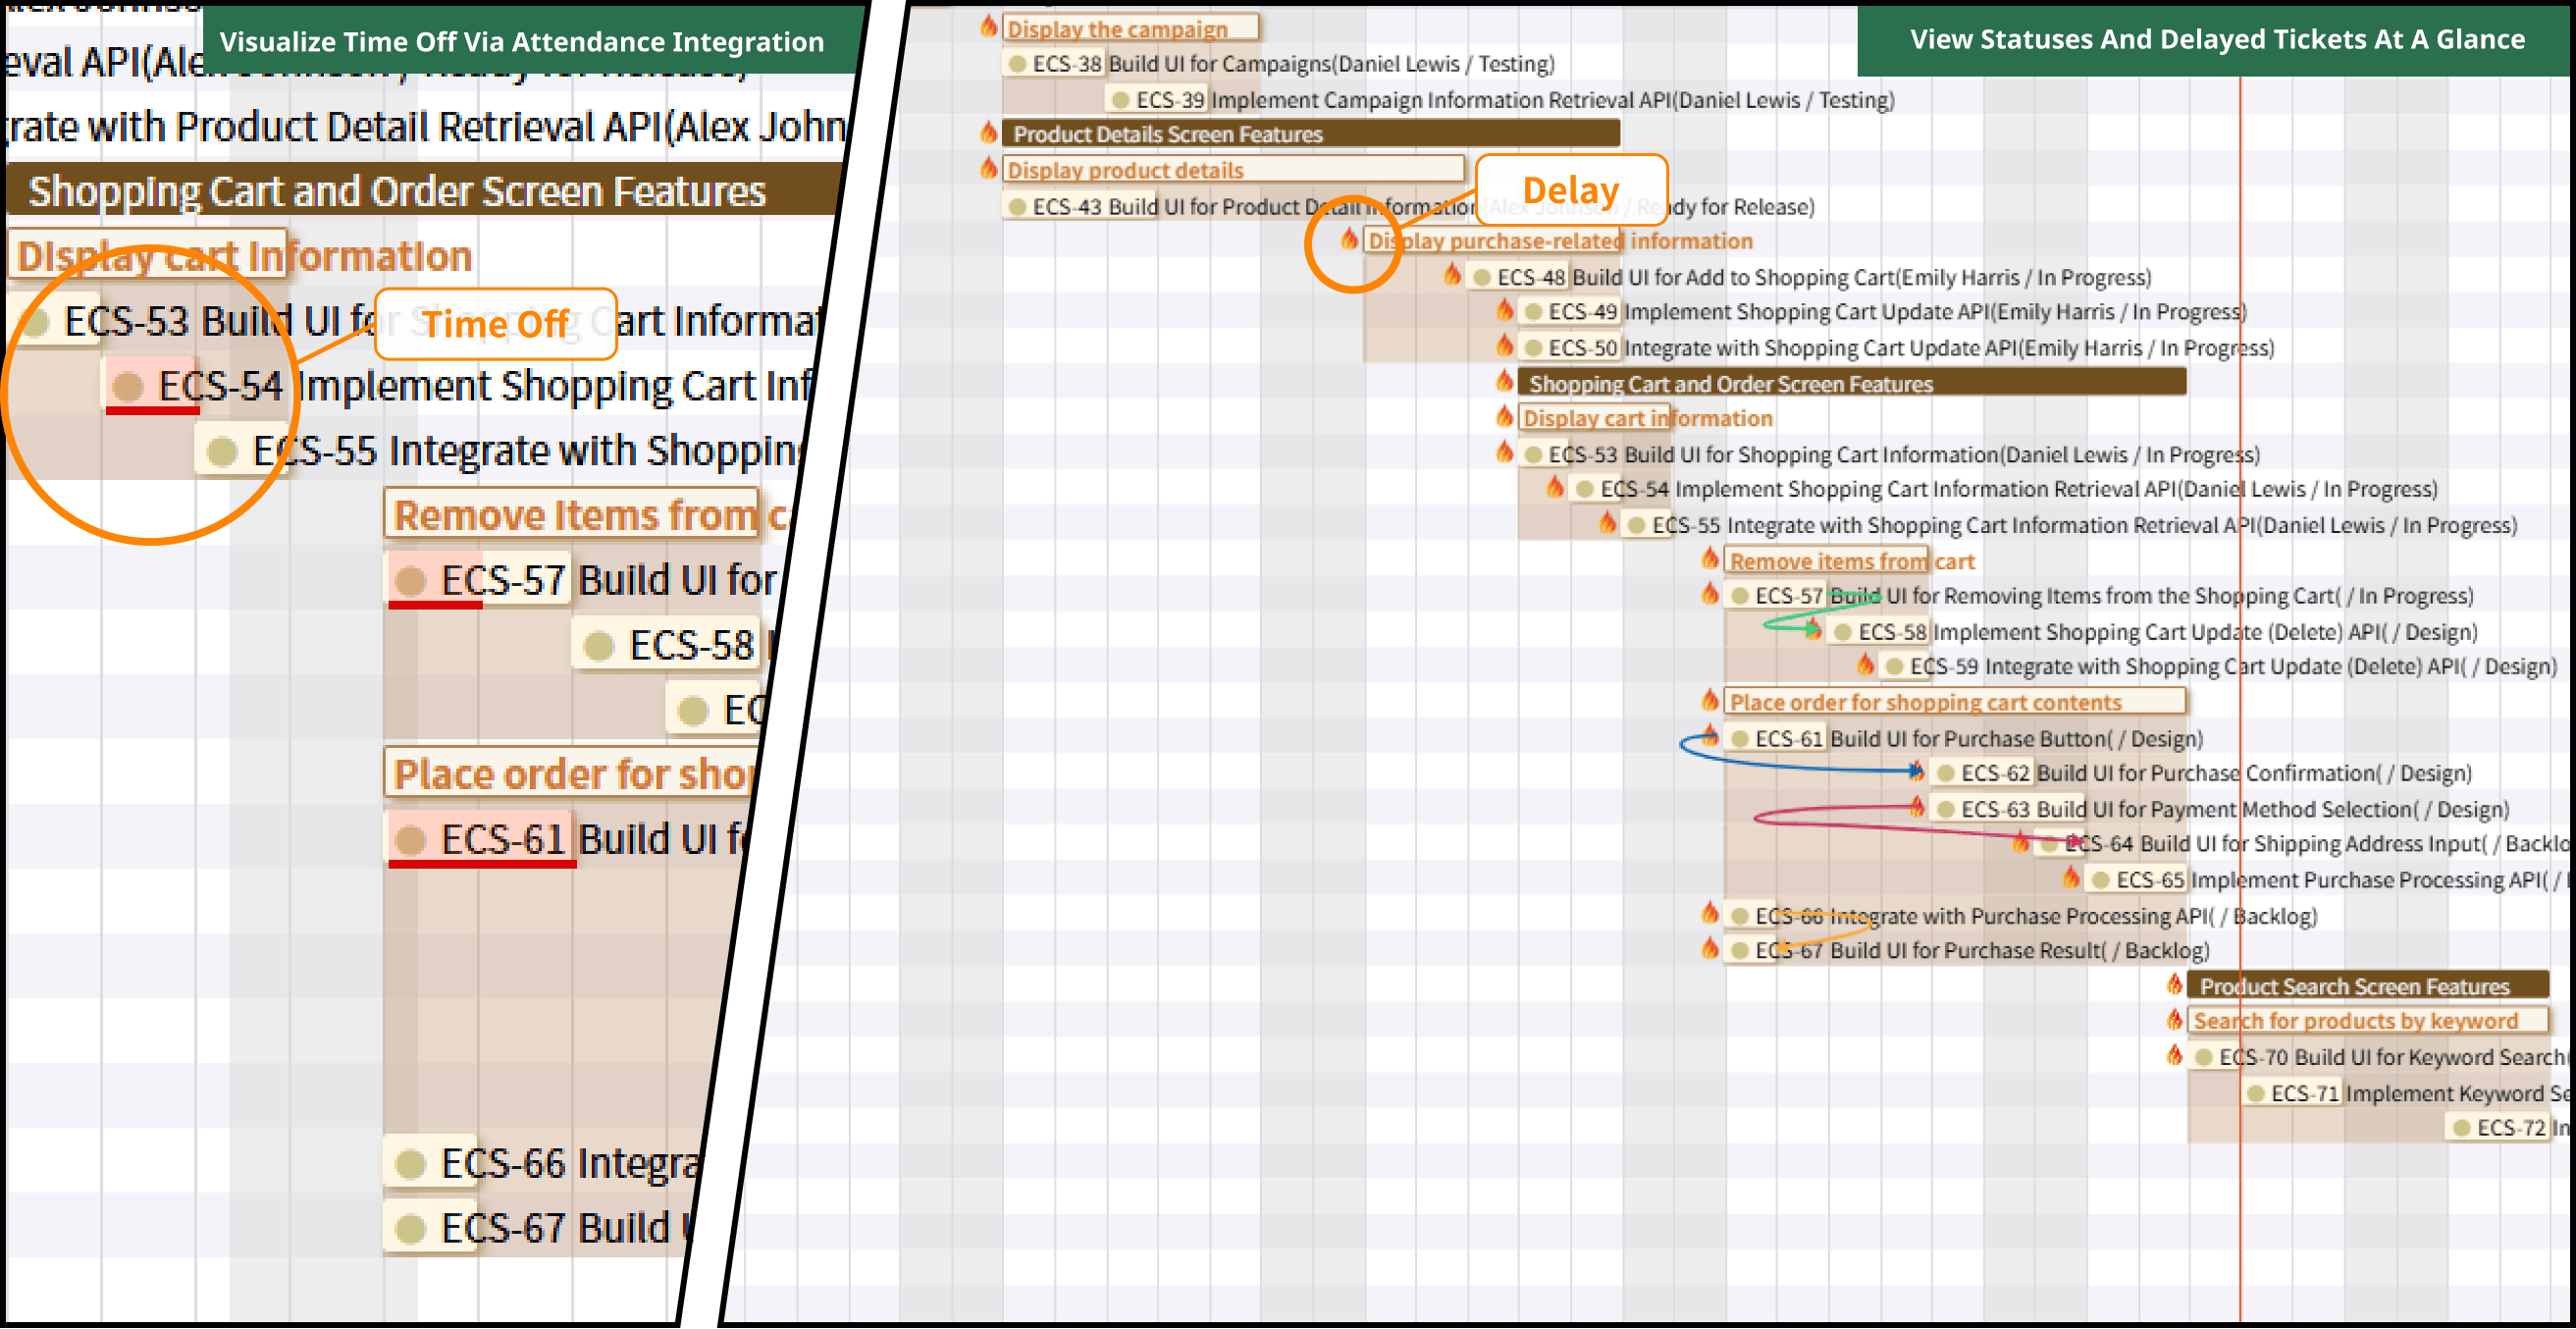Screen dimensions: 2576x1329
Task: Click status dot of ECS-38 ticket
Action: coord(1017,64)
